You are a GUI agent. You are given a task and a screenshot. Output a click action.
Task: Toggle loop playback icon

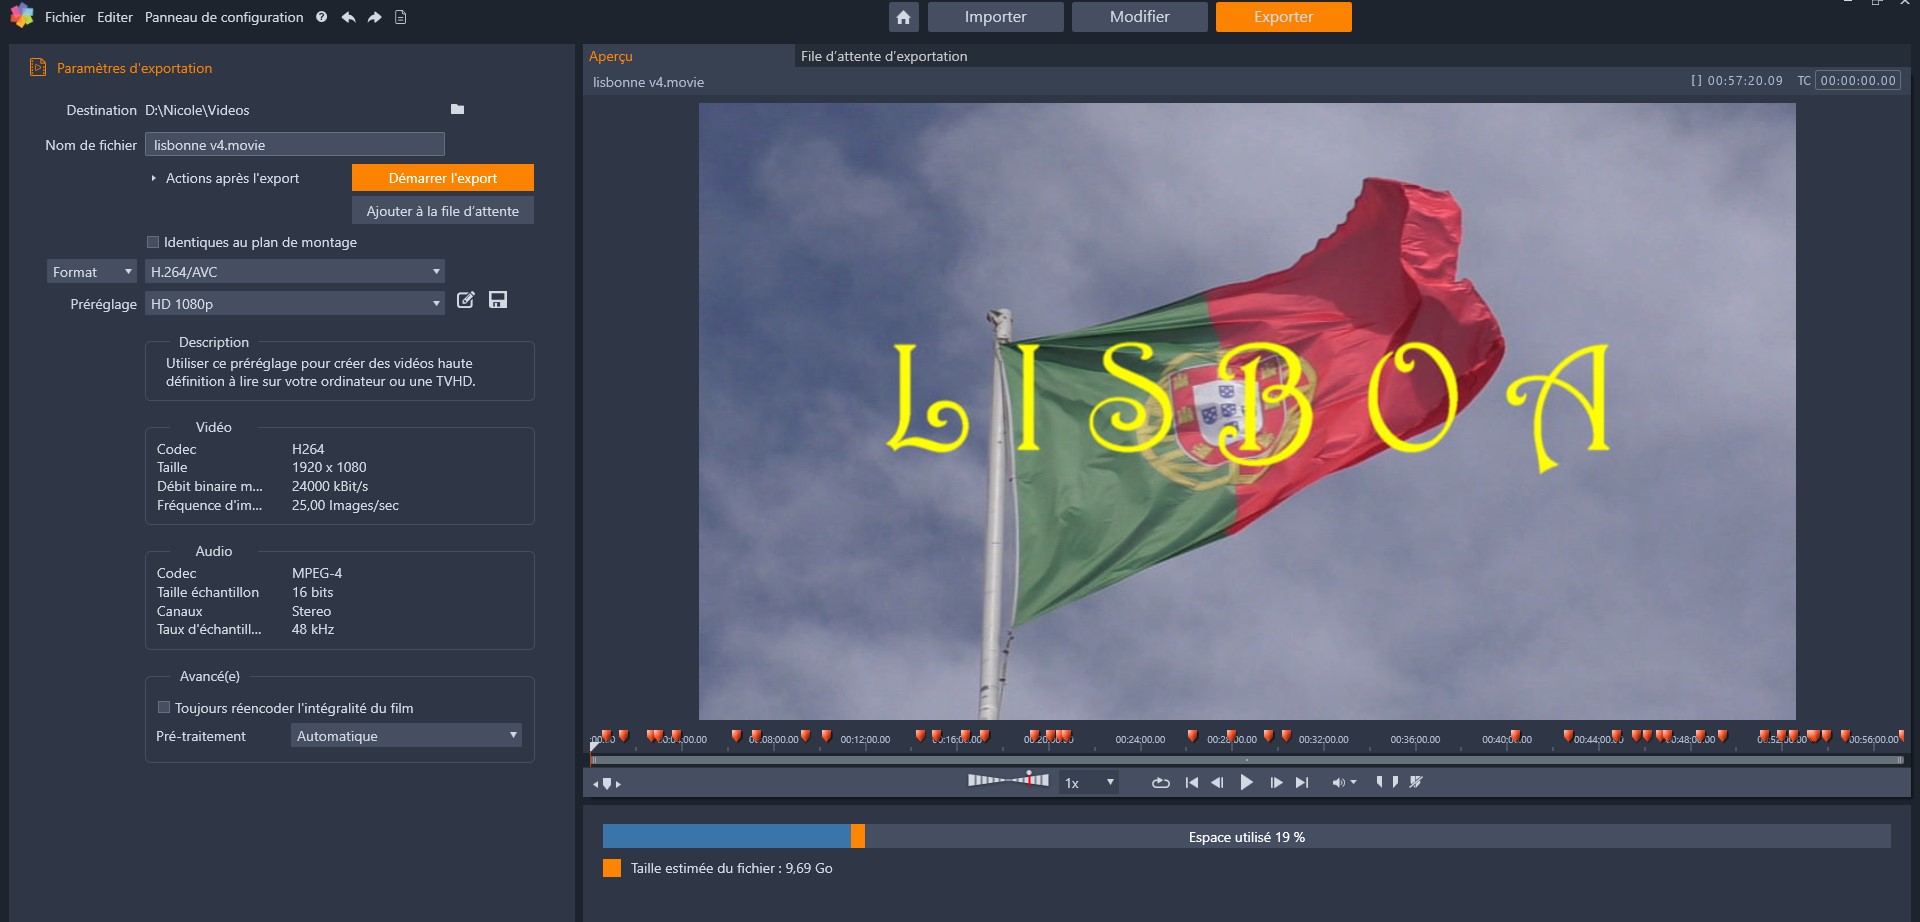pyautogui.click(x=1160, y=783)
